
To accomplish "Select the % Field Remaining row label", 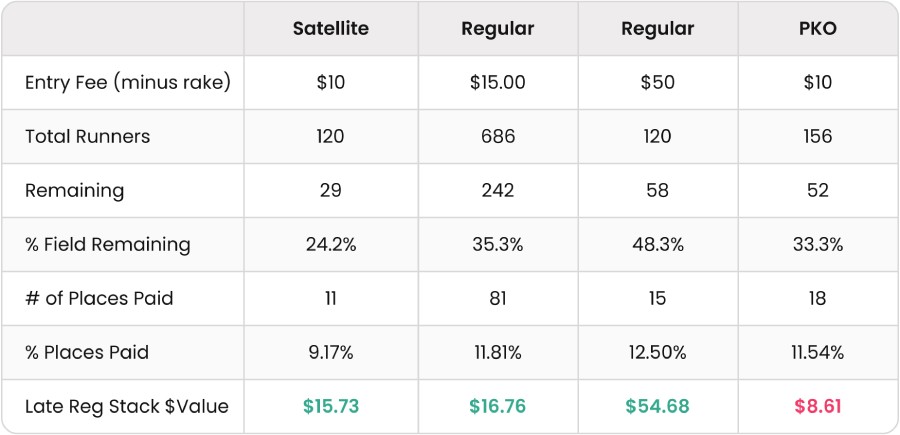I will point(107,244).
